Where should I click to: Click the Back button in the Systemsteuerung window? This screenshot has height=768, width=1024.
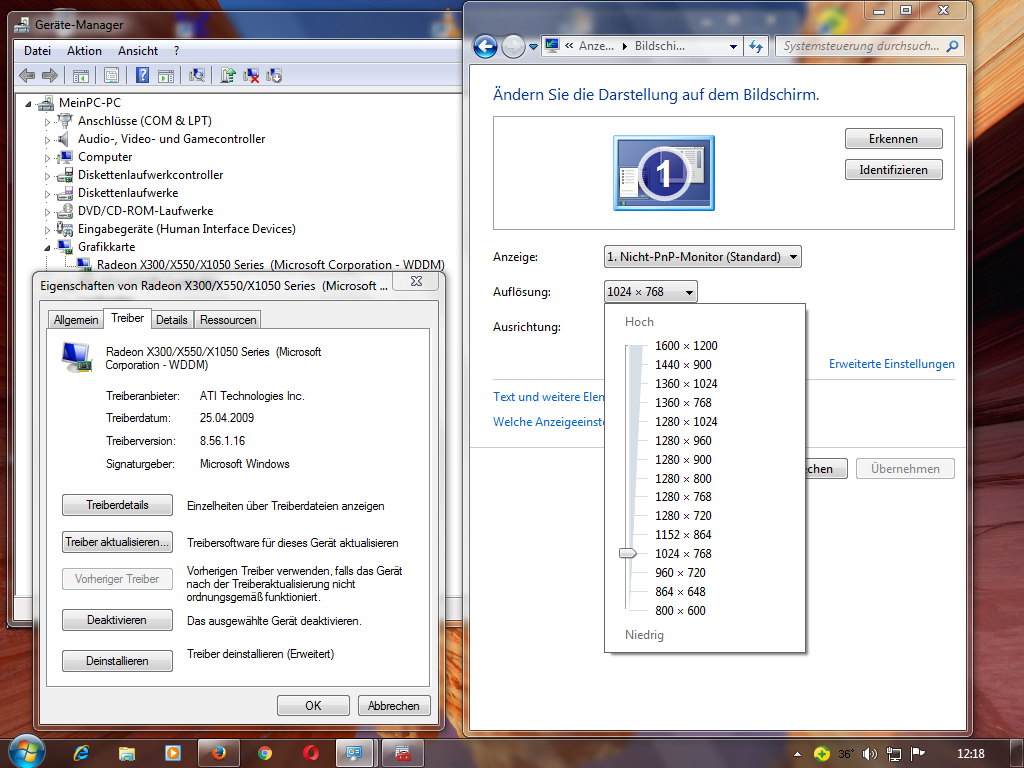[x=485, y=46]
